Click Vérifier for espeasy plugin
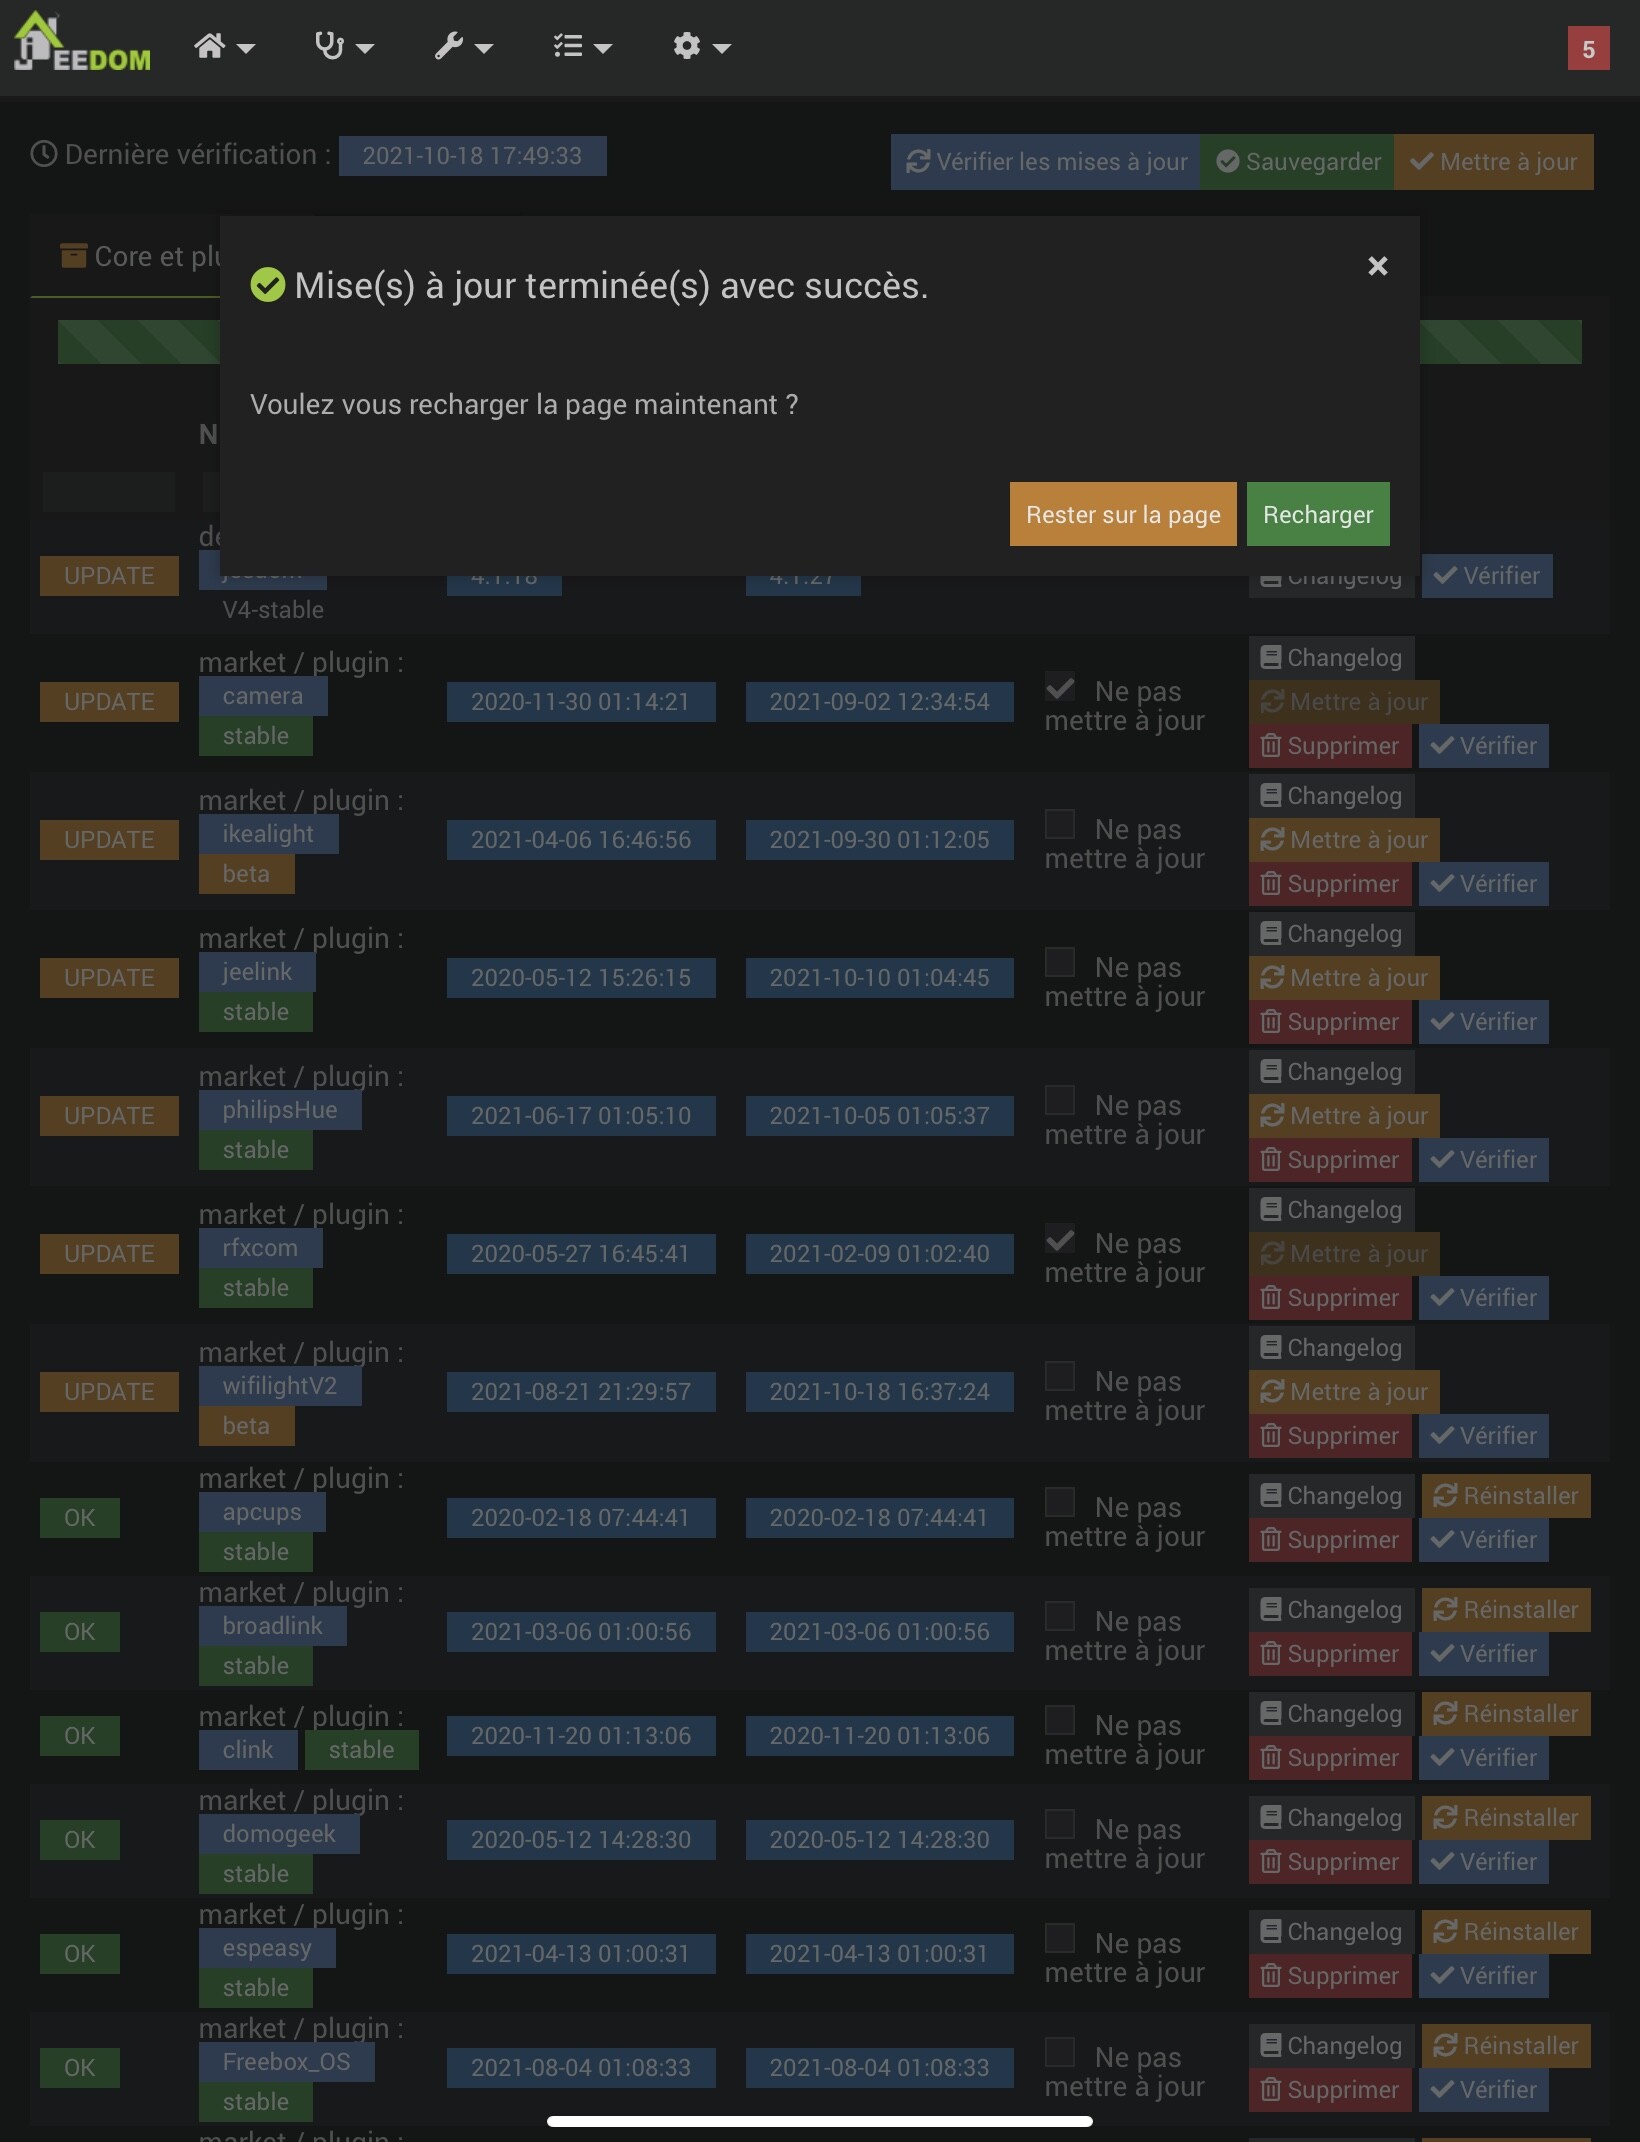 [x=1484, y=1976]
